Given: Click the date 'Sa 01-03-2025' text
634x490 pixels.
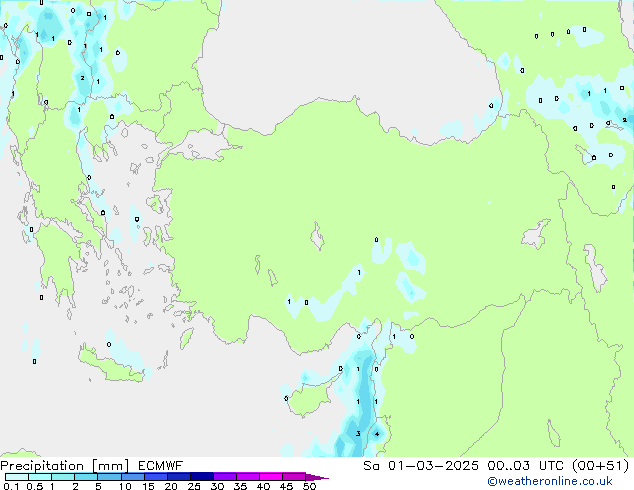Looking at the screenshot, I should point(421,466).
